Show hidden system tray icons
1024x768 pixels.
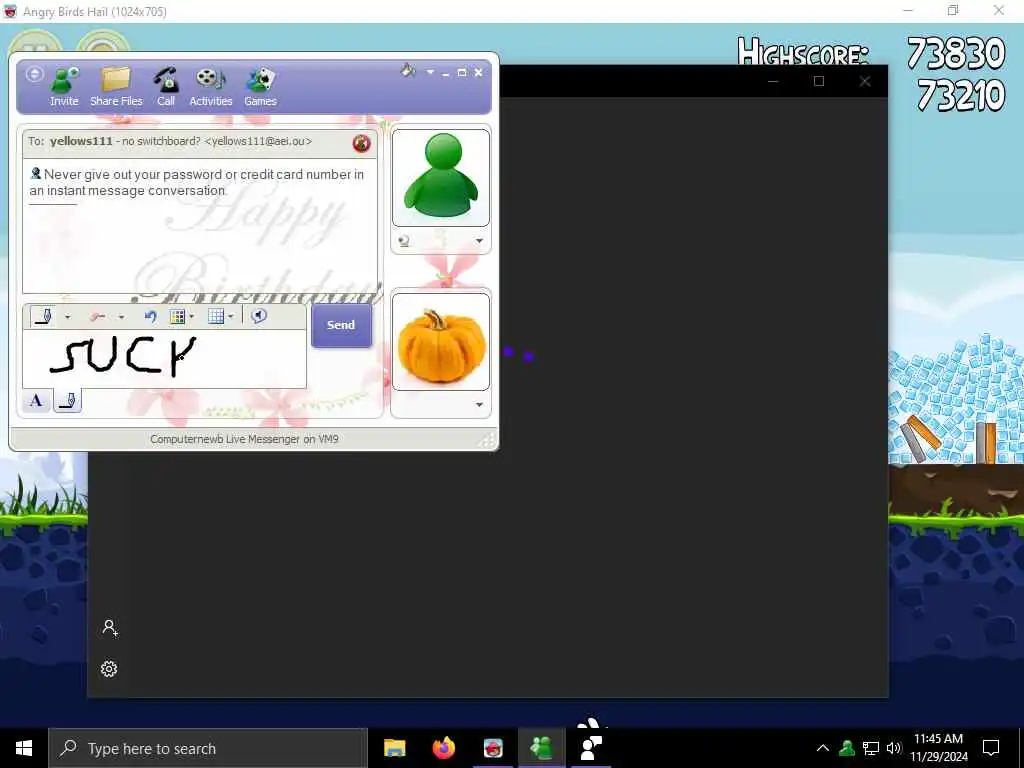click(823, 748)
